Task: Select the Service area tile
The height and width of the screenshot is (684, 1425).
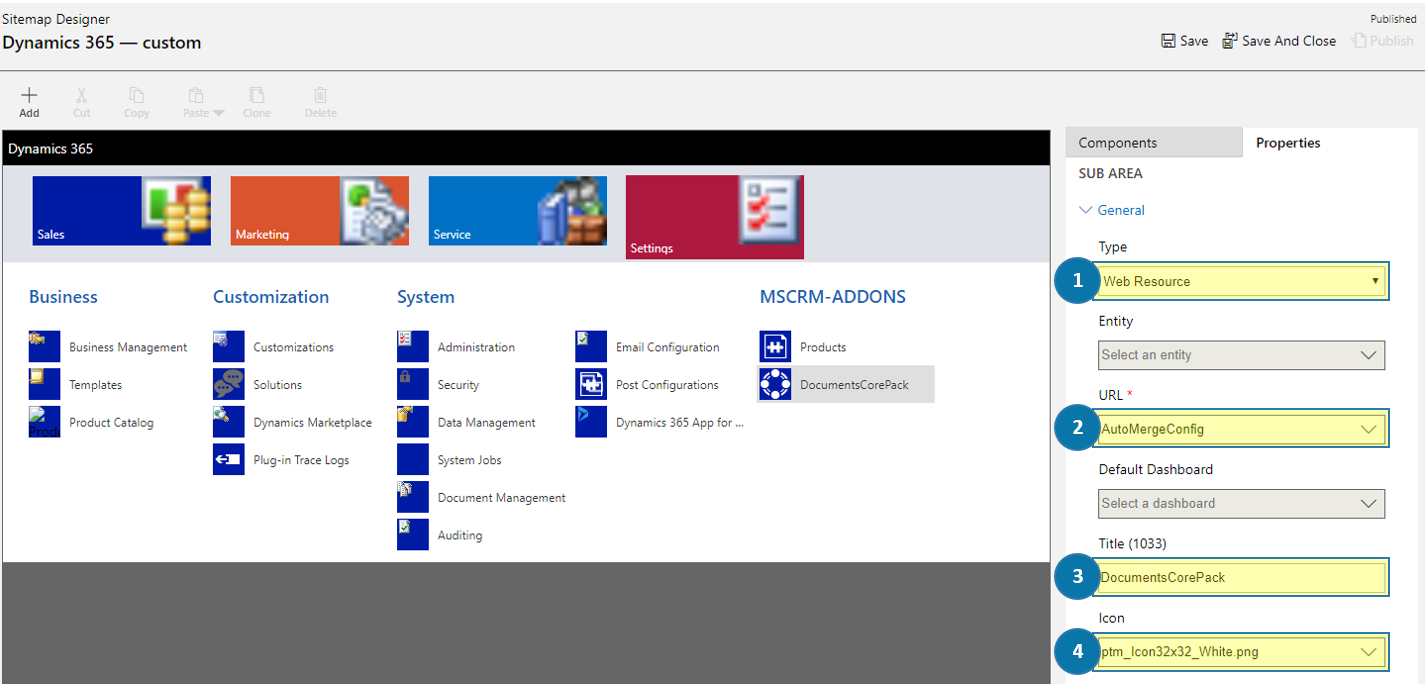Action: [518, 211]
